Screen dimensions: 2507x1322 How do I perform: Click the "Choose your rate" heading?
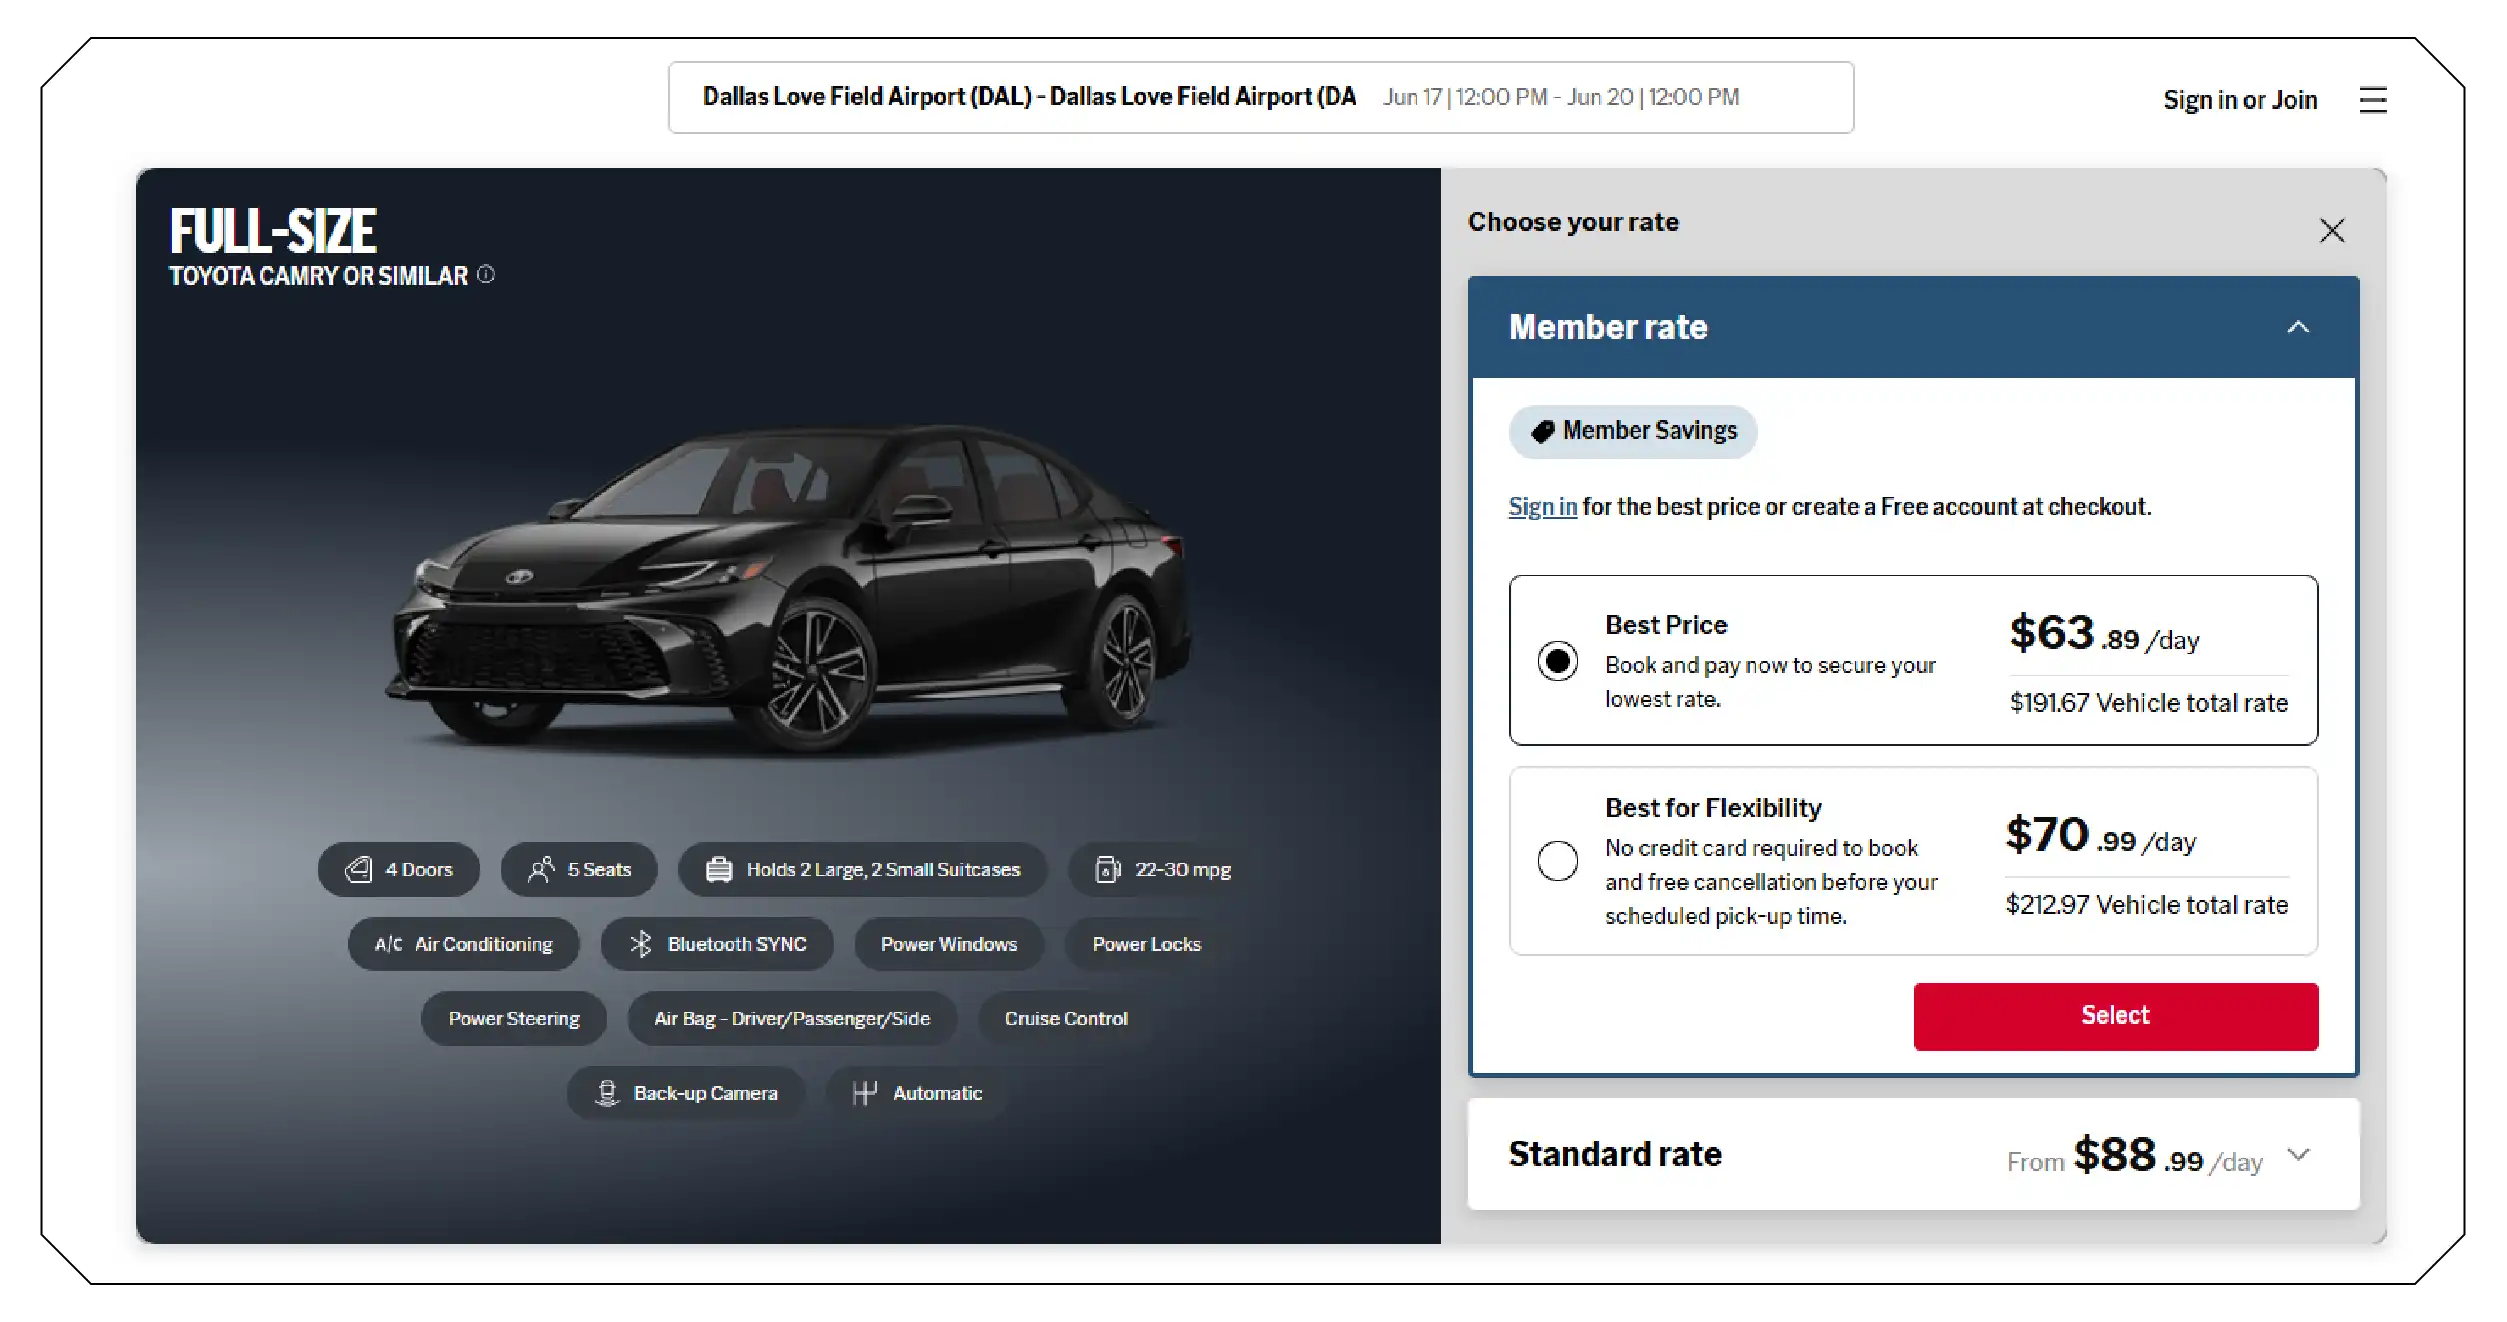click(x=1573, y=222)
